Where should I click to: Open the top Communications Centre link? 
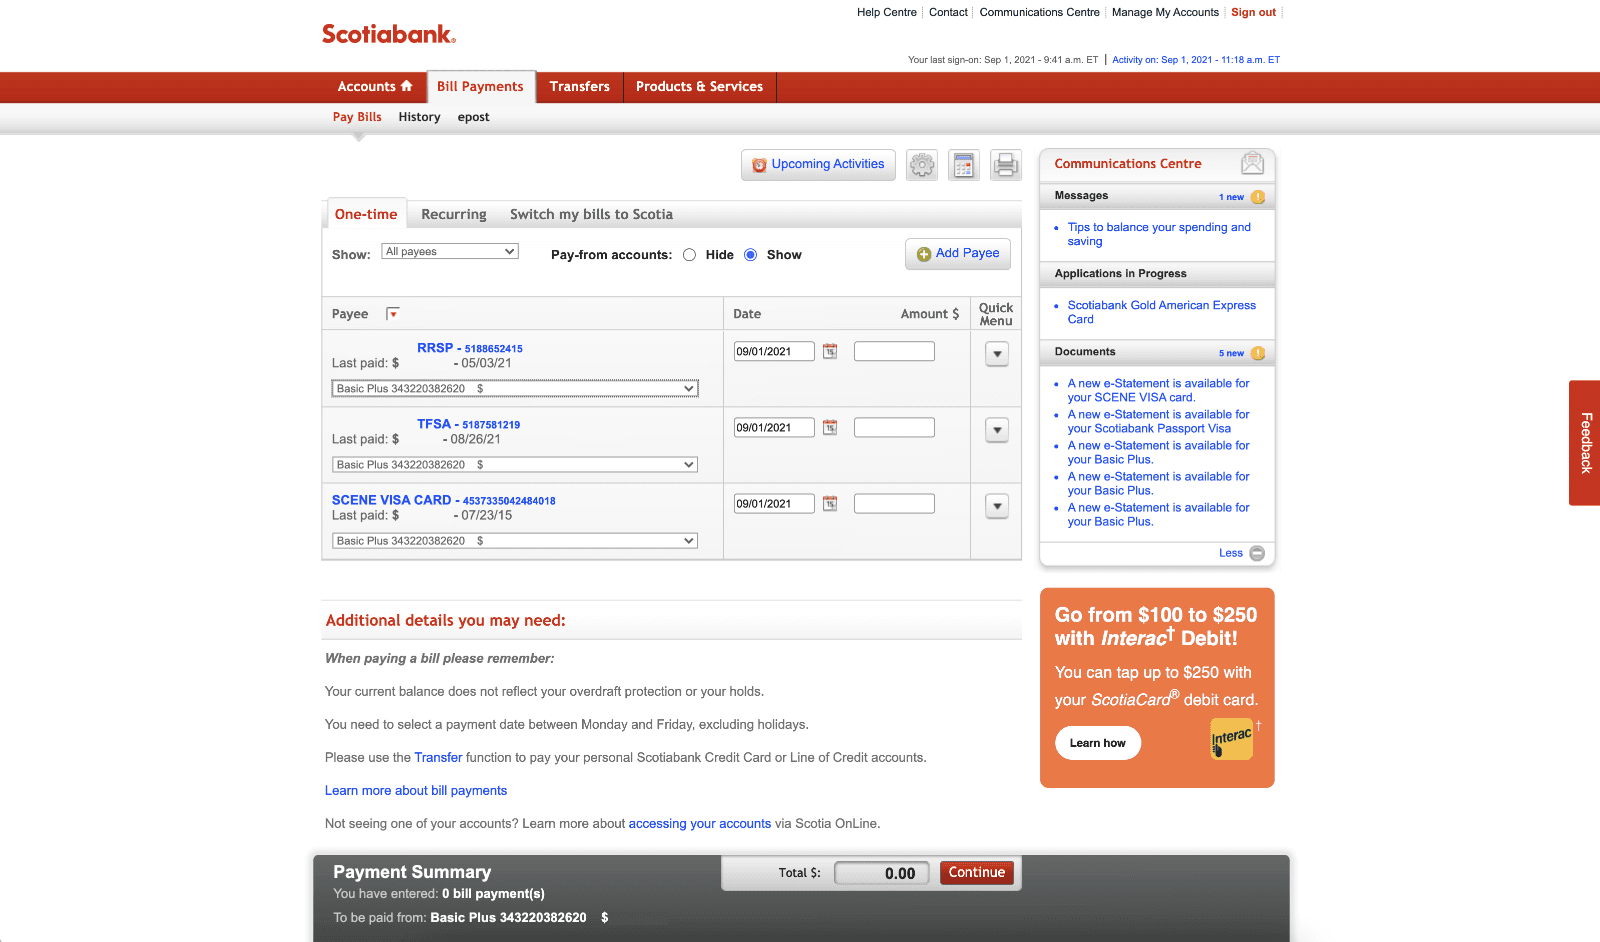1040,12
